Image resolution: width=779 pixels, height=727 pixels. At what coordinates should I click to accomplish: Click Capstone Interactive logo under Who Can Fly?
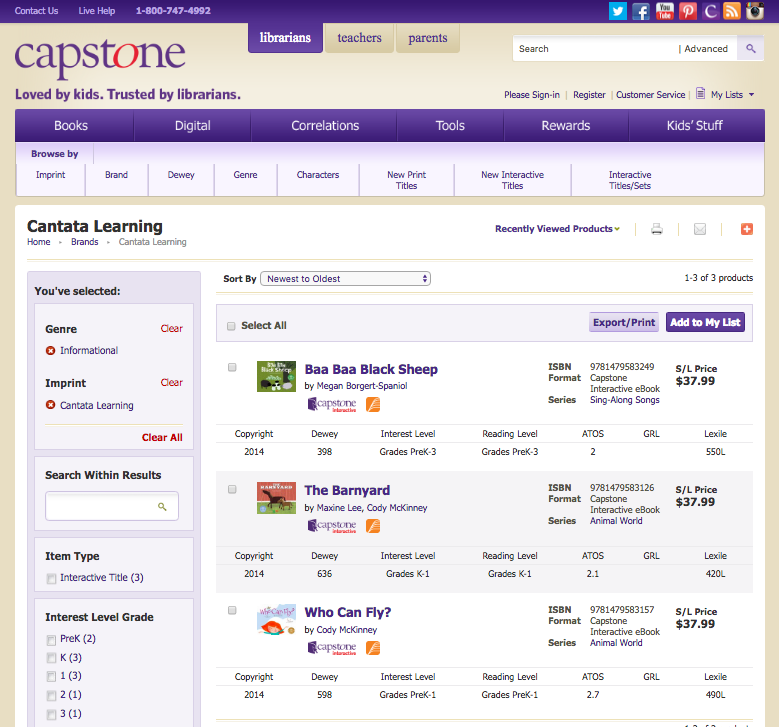point(332,648)
